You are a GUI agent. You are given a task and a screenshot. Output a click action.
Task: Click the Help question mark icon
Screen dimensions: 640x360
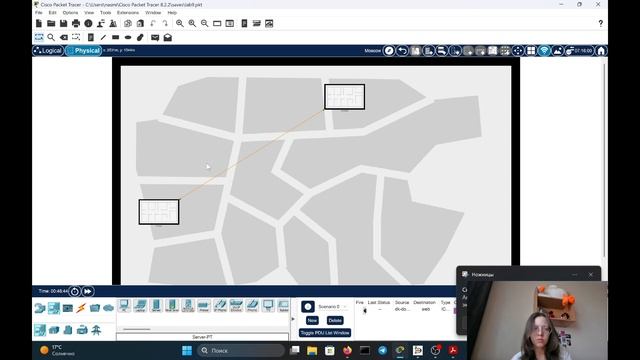point(600,24)
